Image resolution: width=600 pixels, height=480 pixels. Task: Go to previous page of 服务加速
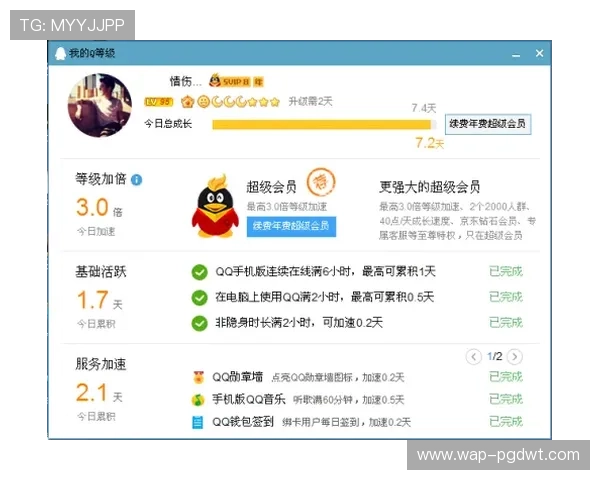point(473,357)
